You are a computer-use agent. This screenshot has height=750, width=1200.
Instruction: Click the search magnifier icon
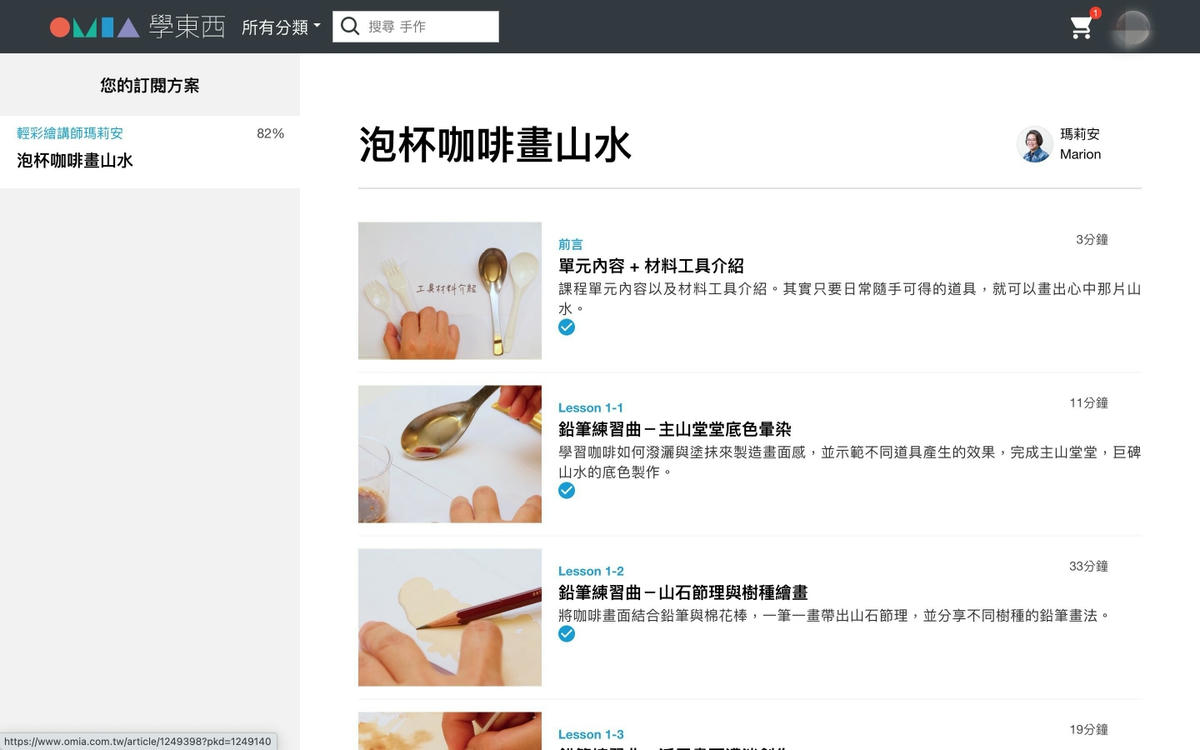point(350,27)
